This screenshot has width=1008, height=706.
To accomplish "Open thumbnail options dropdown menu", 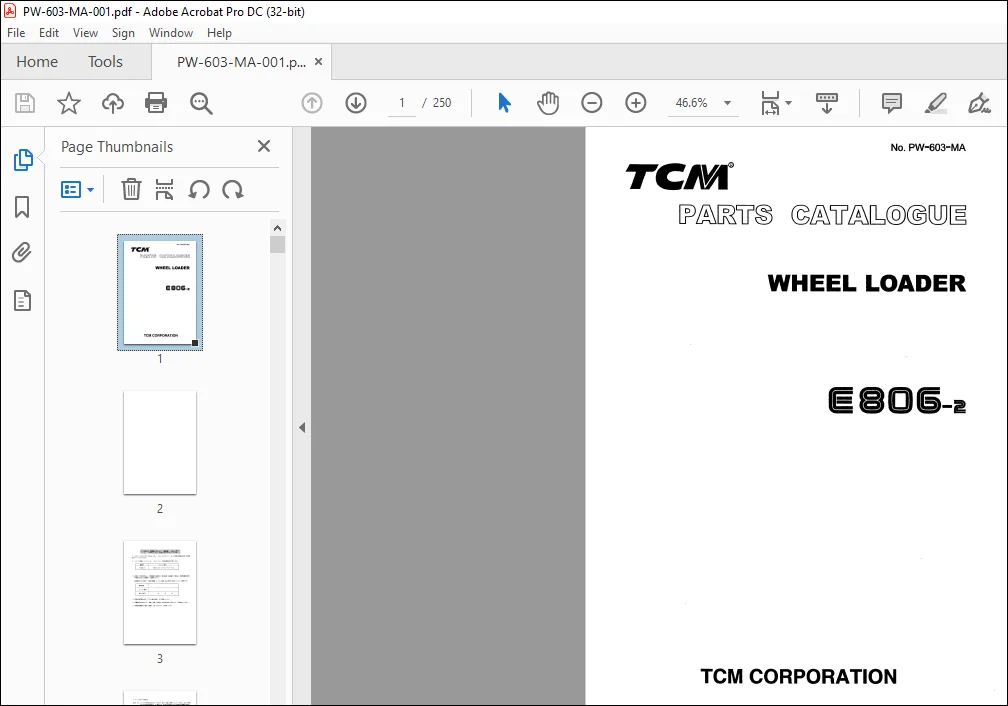I will tap(77, 190).
